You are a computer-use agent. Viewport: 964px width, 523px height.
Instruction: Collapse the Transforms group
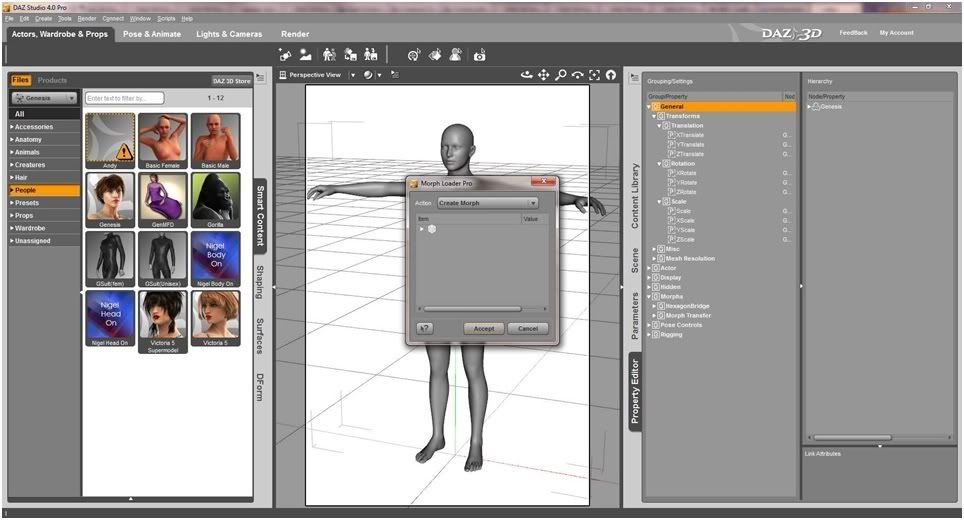654,116
